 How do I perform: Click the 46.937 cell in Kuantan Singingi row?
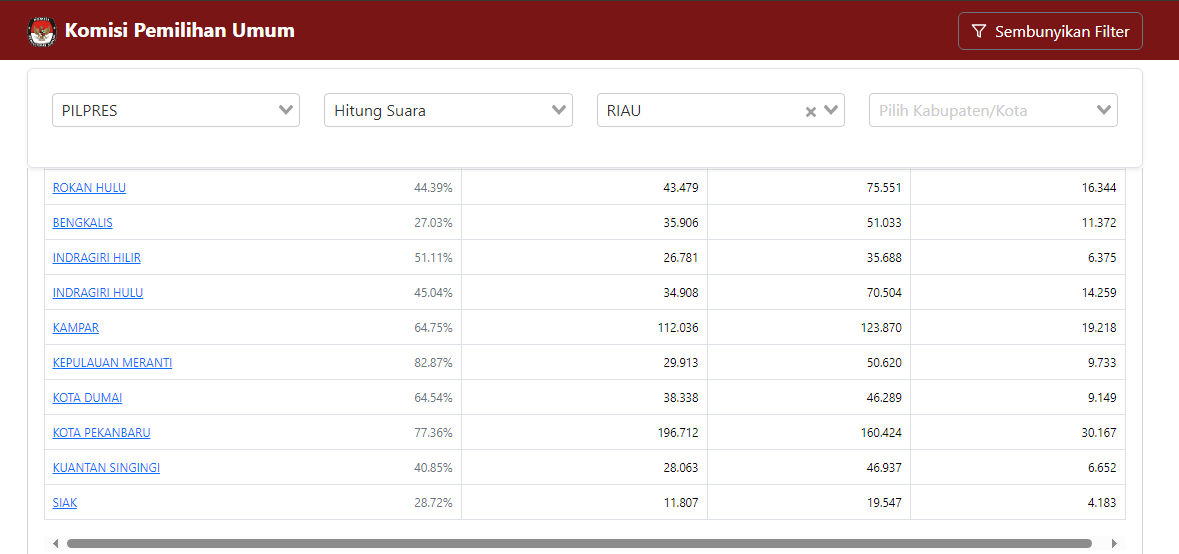click(809, 468)
